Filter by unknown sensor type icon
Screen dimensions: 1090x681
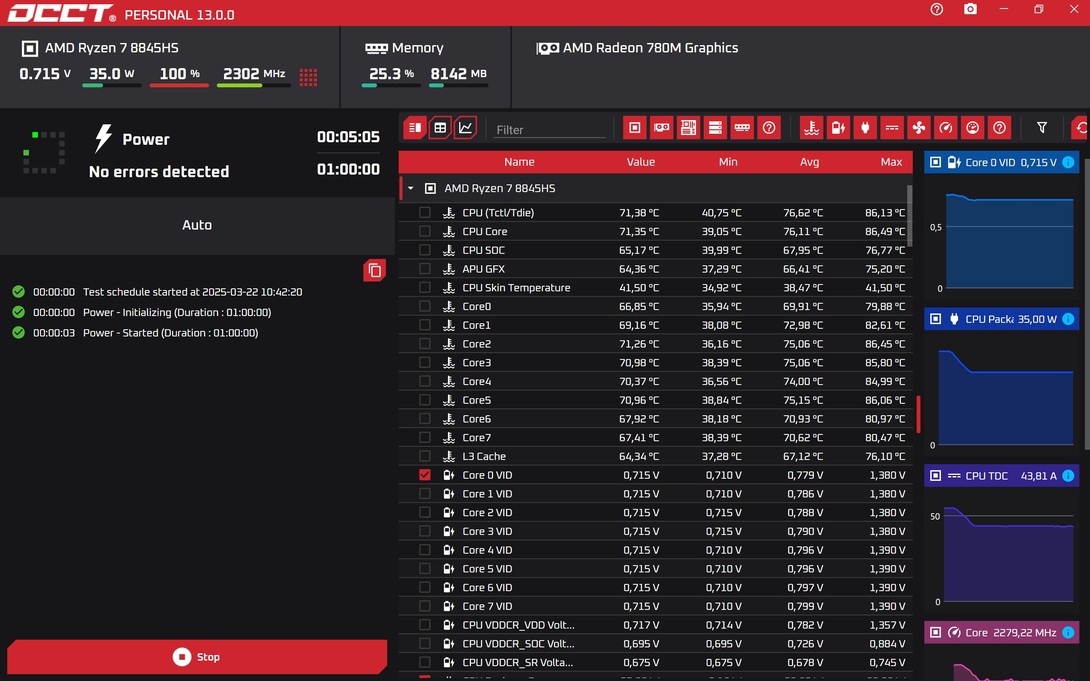[1000, 128]
